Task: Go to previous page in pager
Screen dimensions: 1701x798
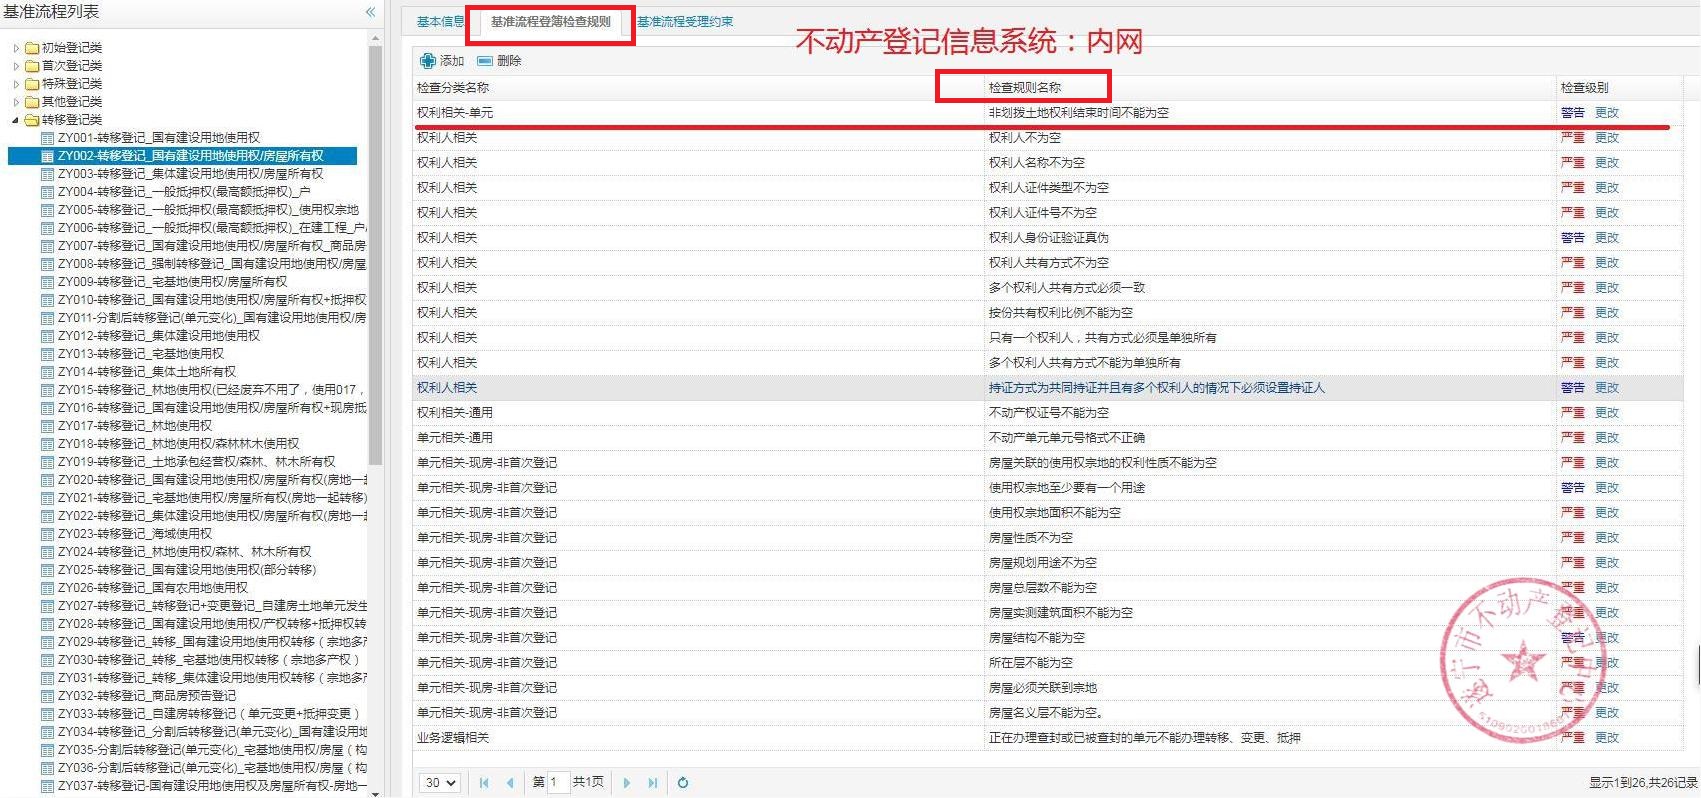Action: [510, 783]
